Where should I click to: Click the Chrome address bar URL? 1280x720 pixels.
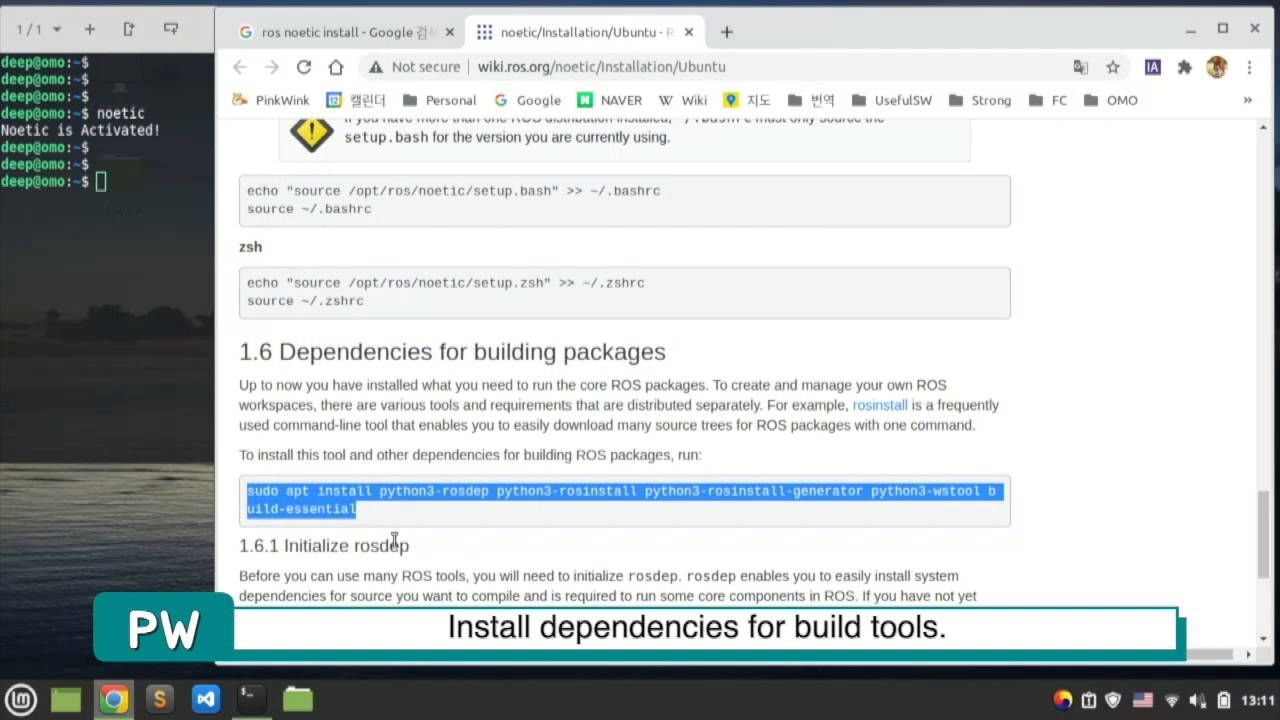tap(602, 67)
